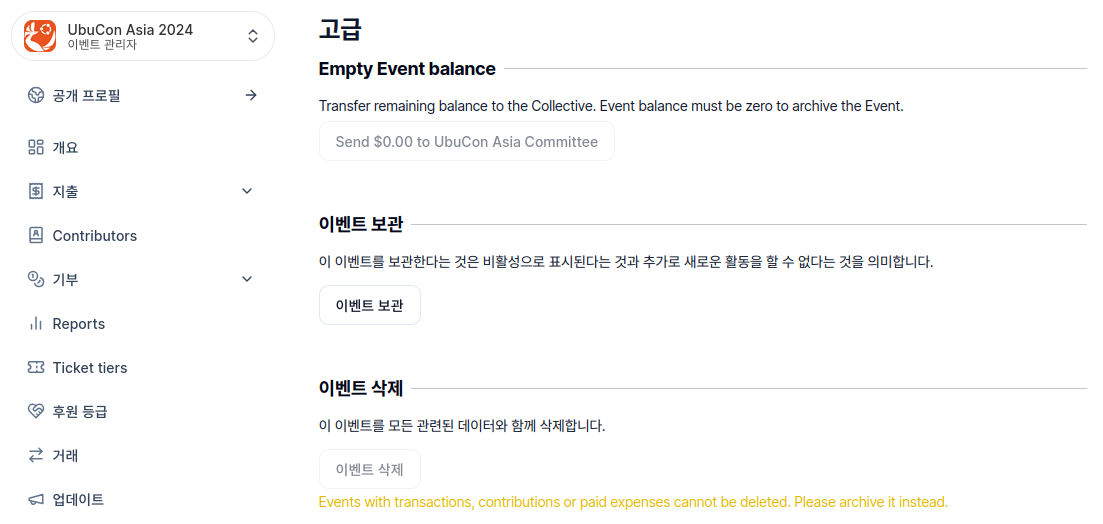Click the Contributors icon in sidebar
The height and width of the screenshot is (524, 1103).
coord(36,236)
